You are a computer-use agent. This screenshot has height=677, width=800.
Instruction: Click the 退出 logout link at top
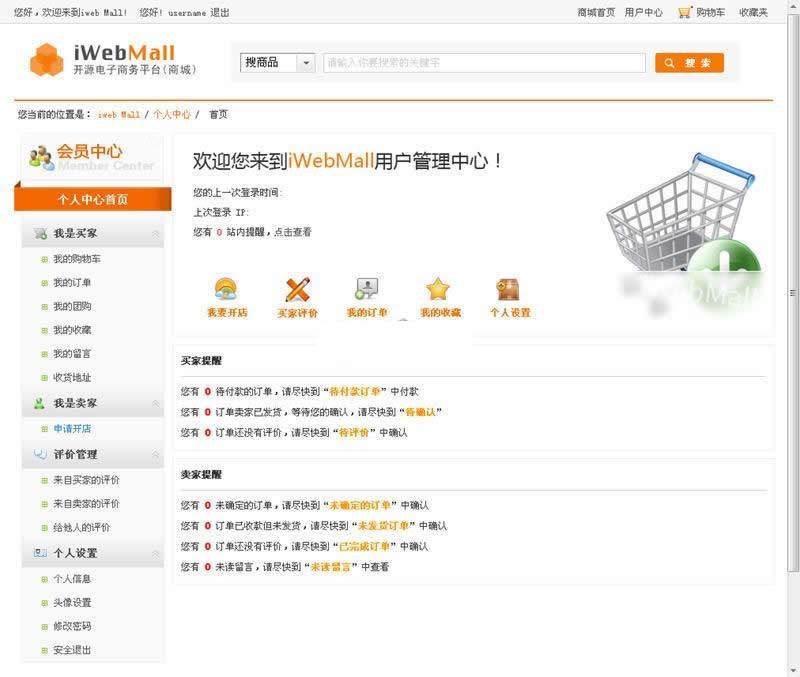click(x=220, y=12)
